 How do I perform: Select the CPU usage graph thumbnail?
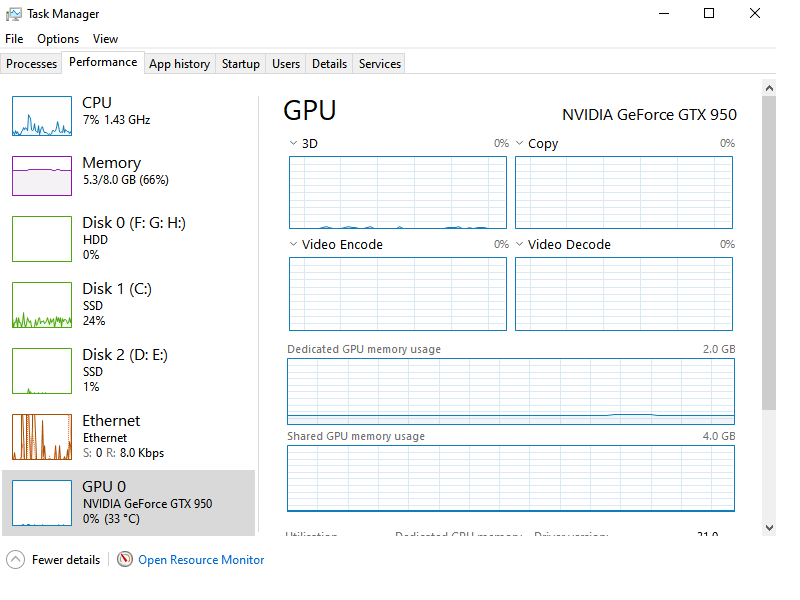tap(42, 116)
